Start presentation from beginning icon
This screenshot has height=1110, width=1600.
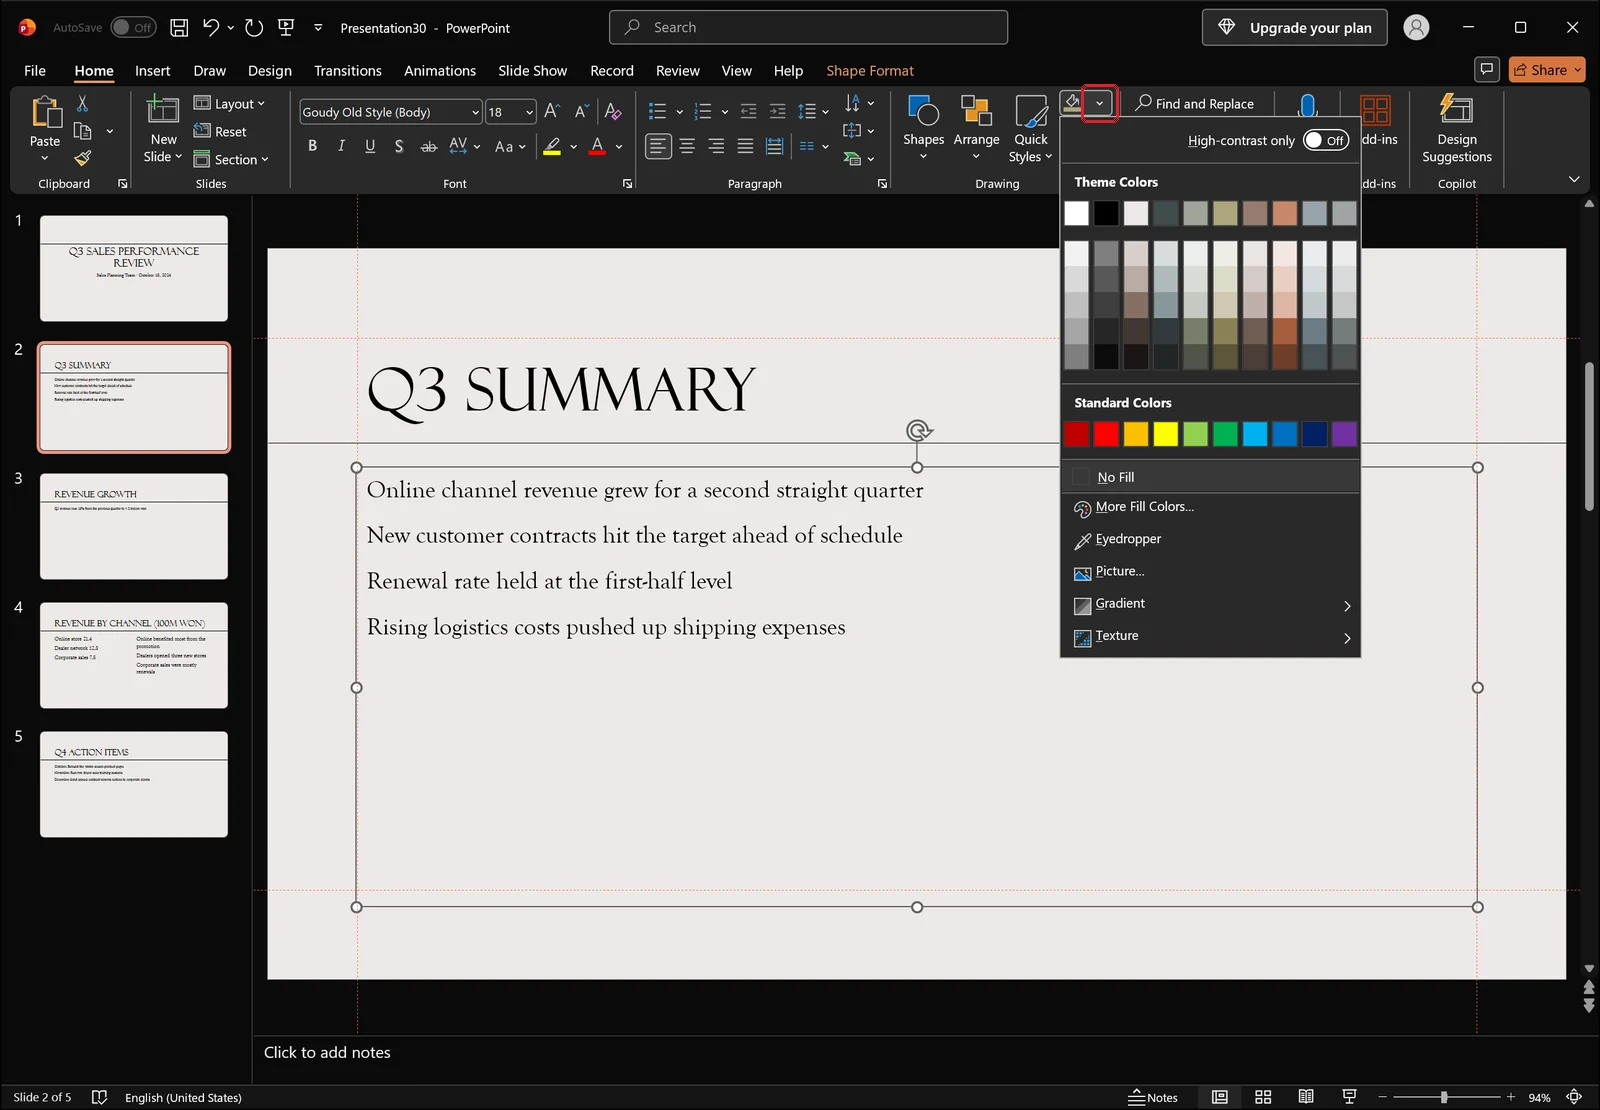pyautogui.click(x=286, y=28)
